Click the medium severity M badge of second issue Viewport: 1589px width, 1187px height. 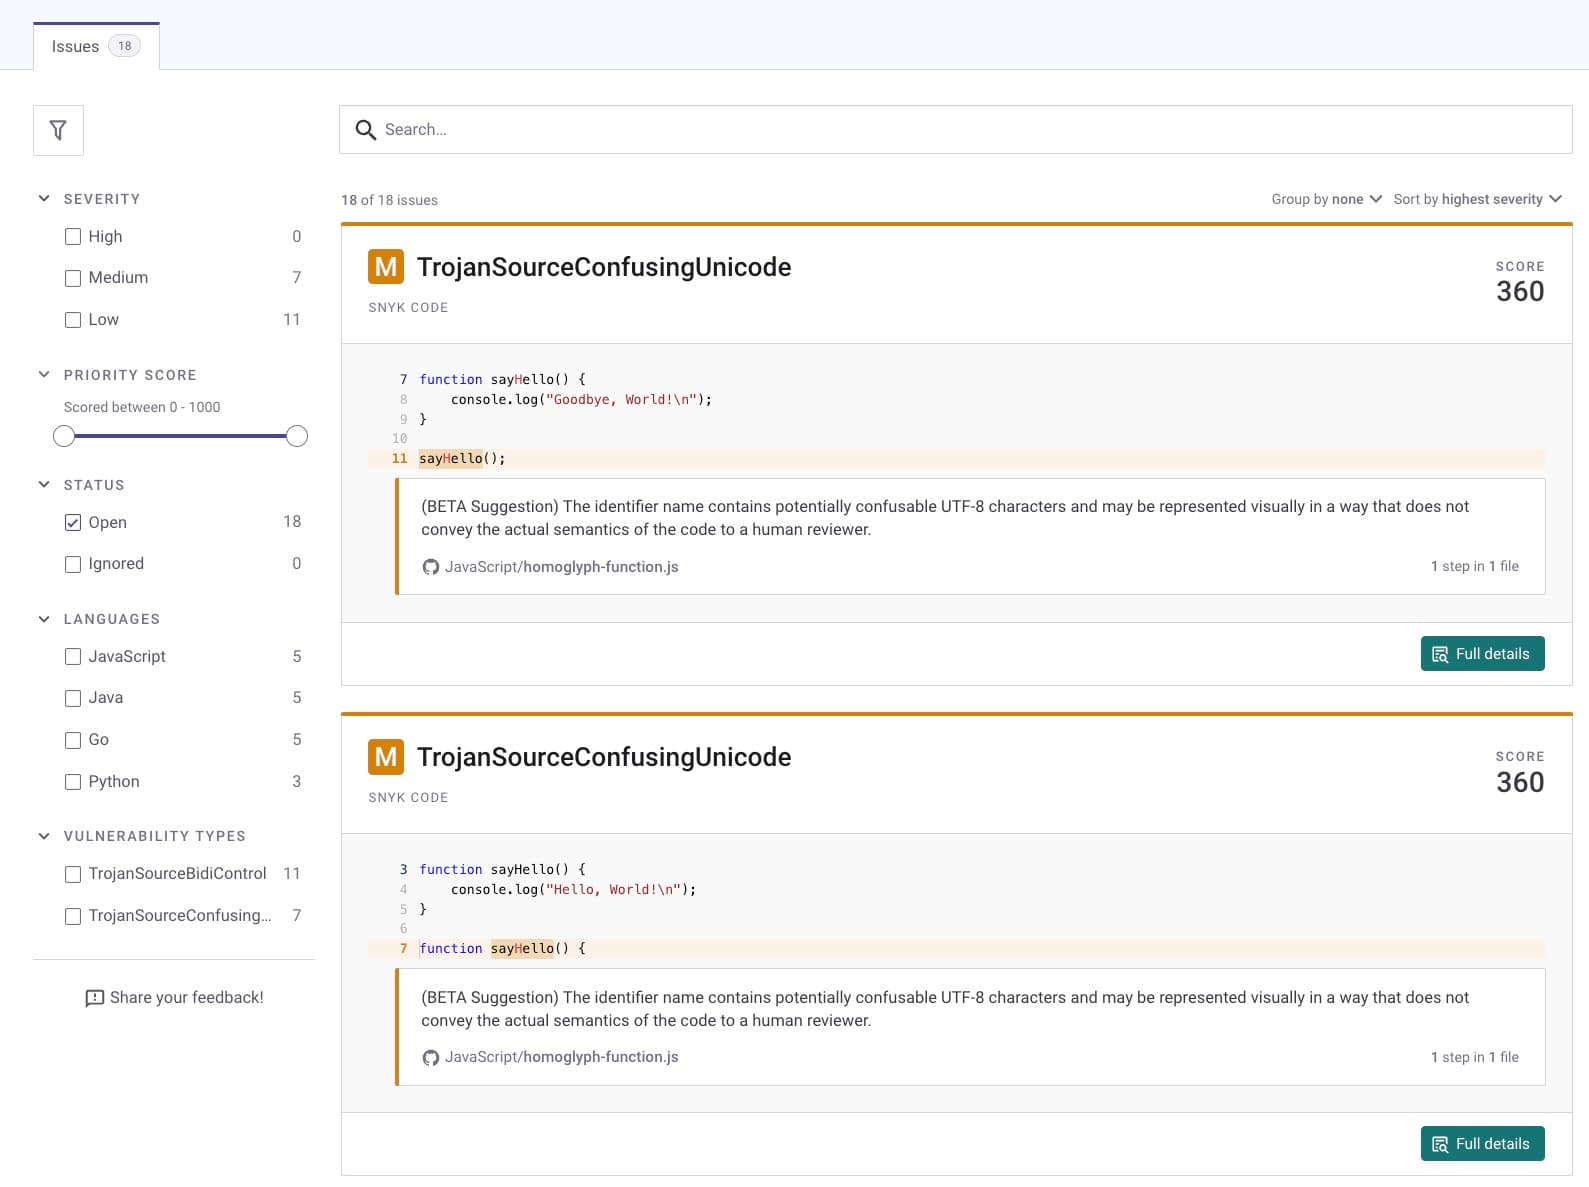pos(386,757)
